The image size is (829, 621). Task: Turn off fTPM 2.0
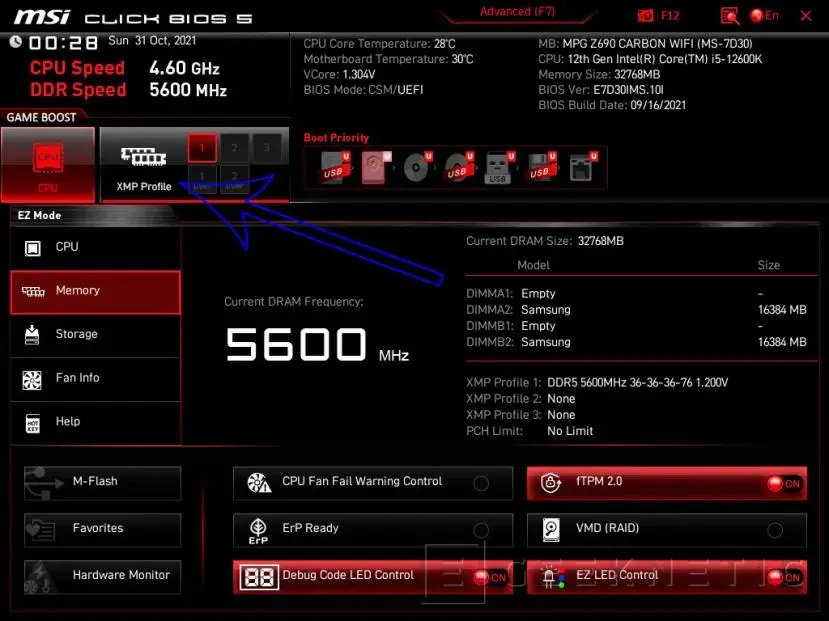point(667,483)
